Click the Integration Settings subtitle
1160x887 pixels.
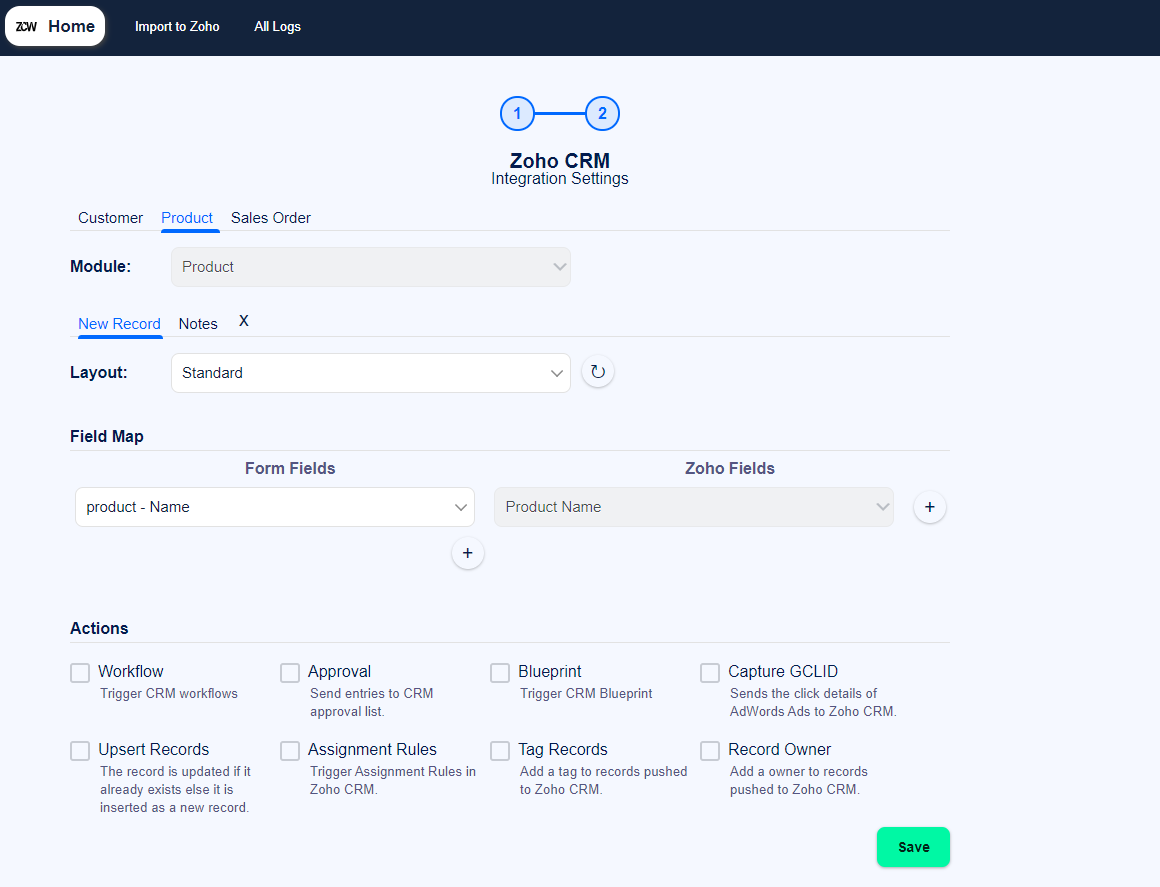(560, 178)
